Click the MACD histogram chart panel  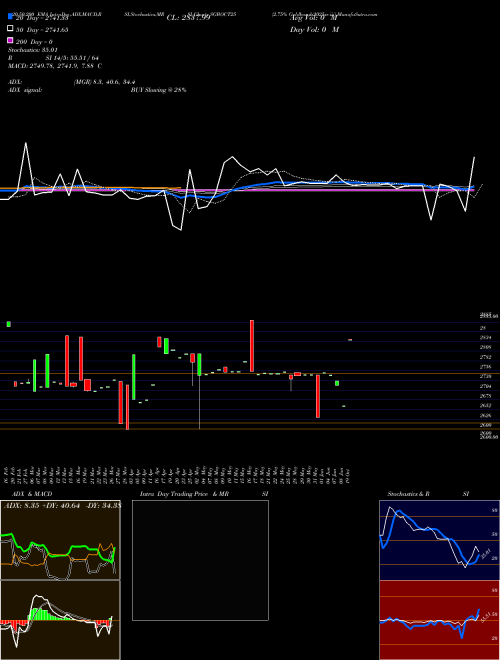[x=60, y=620]
